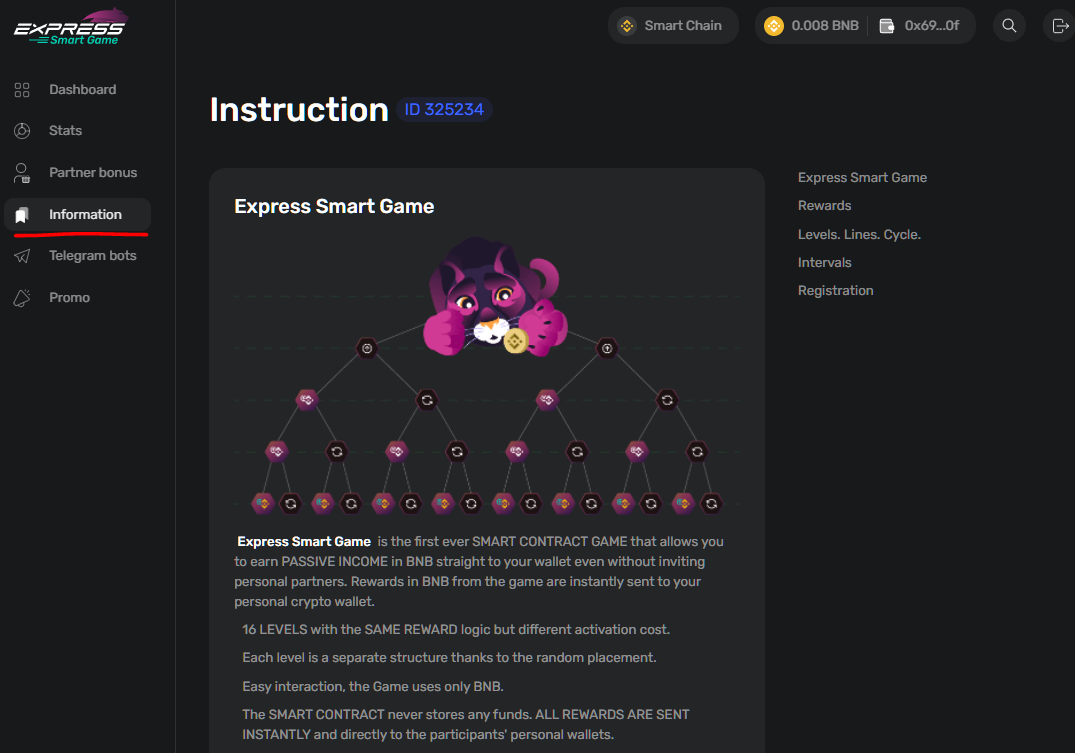Click the ID 325234 badge

pos(444,110)
